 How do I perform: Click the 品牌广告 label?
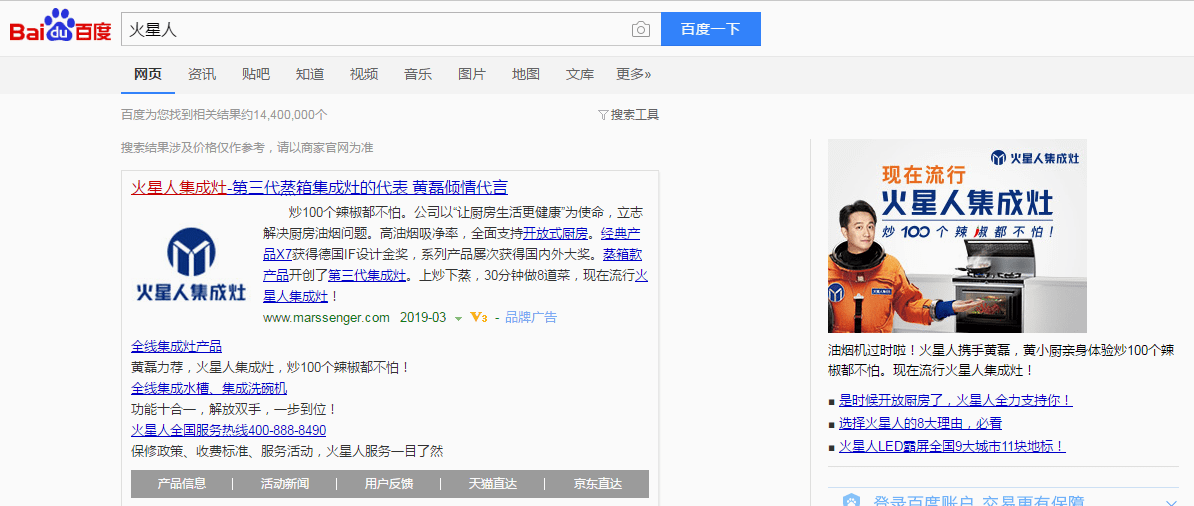tap(531, 317)
